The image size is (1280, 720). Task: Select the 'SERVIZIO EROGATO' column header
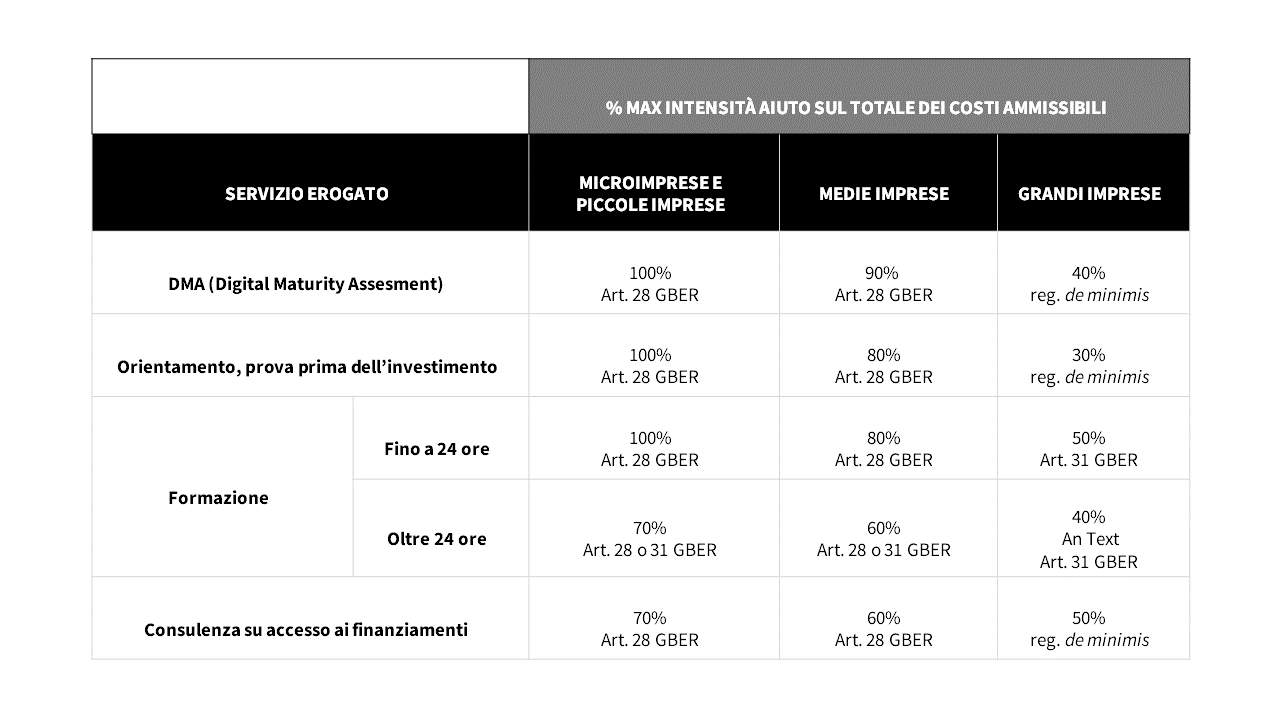pos(307,194)
